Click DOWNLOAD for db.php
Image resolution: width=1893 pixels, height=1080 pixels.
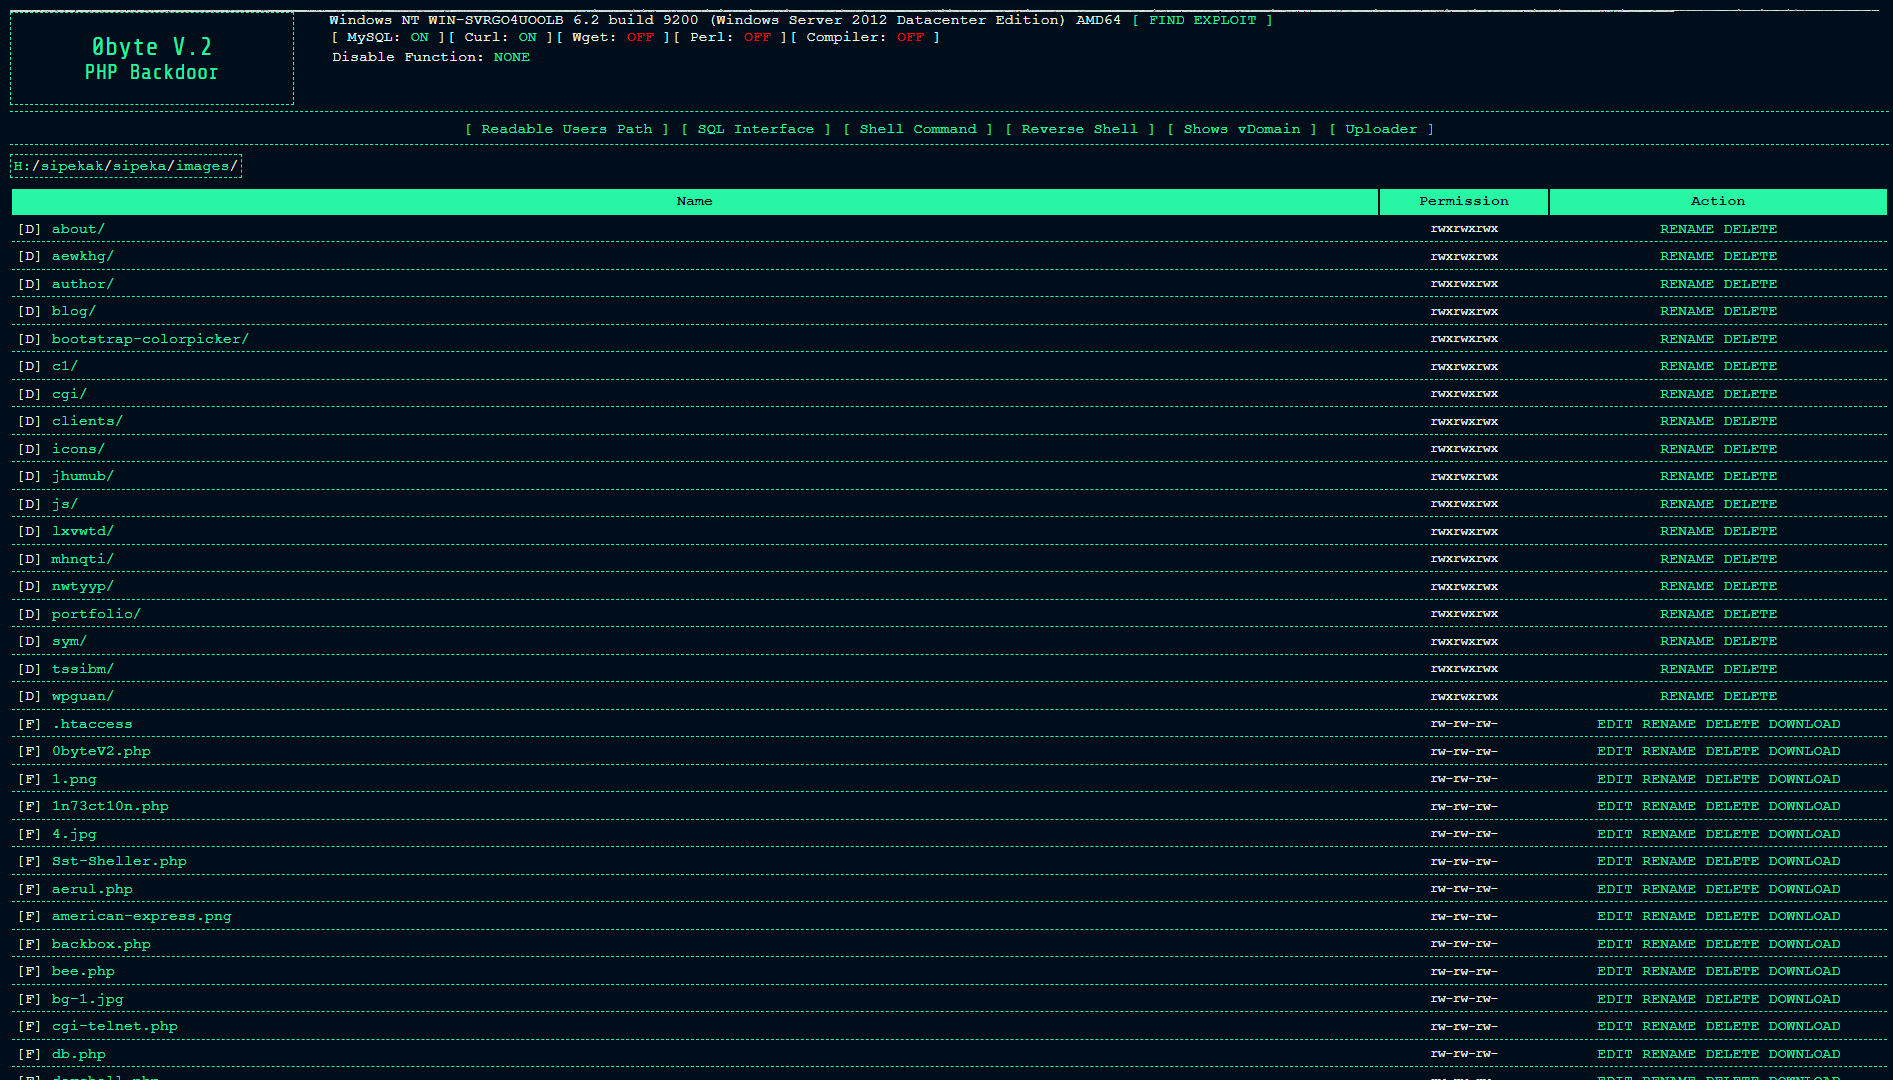(1804, 1054)
